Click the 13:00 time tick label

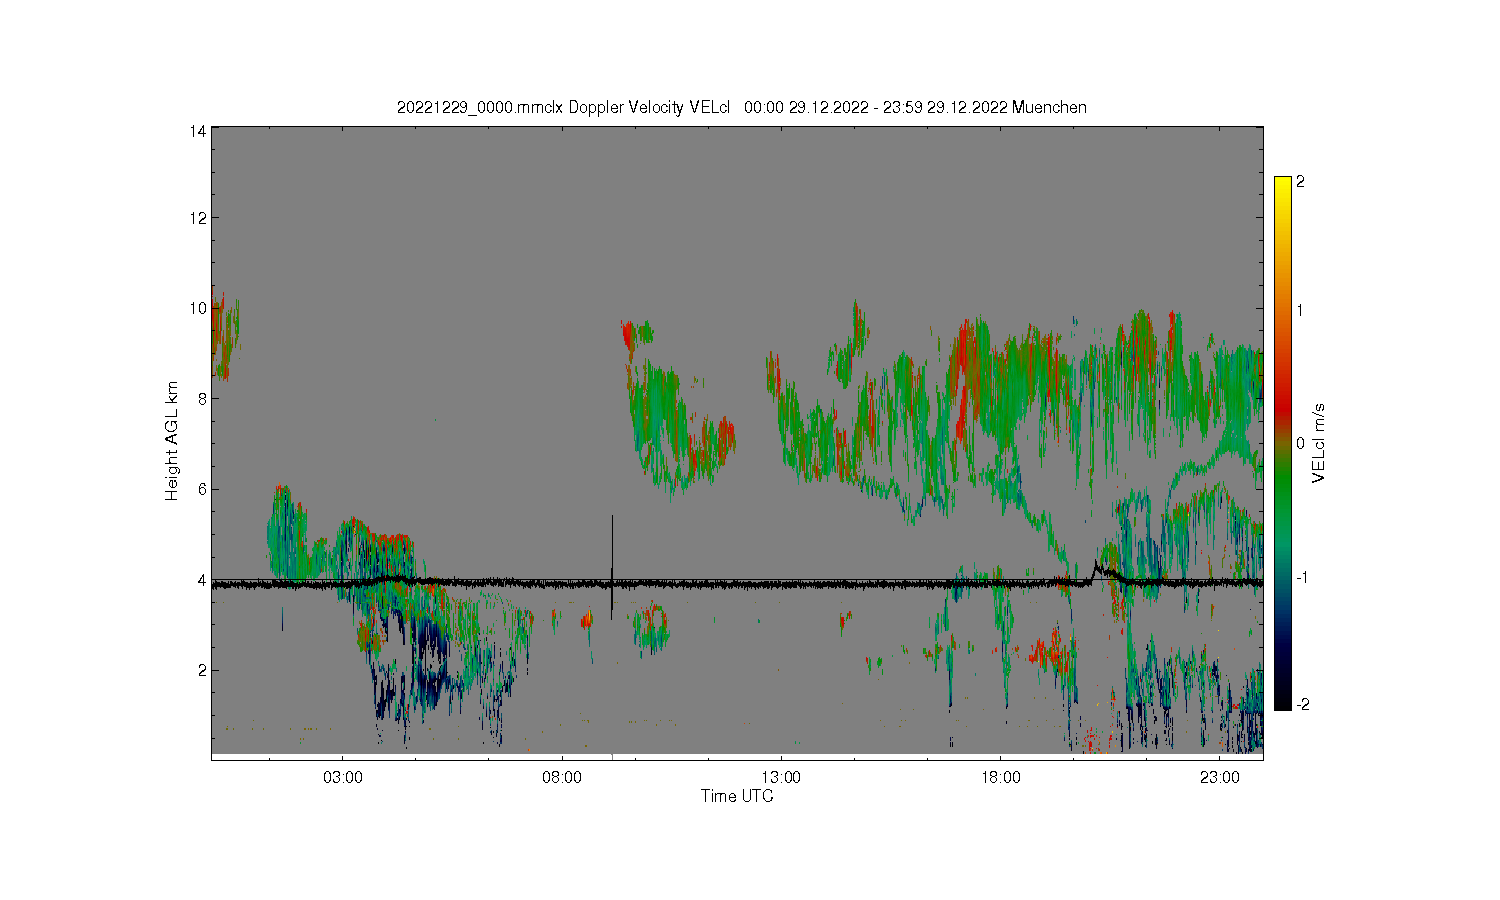781,777
